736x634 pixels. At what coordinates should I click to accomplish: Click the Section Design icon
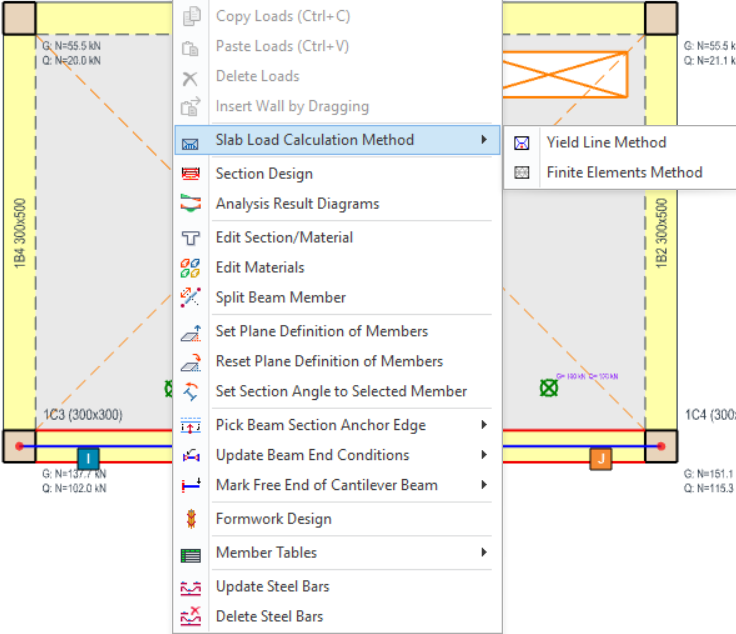coord(190,174)
